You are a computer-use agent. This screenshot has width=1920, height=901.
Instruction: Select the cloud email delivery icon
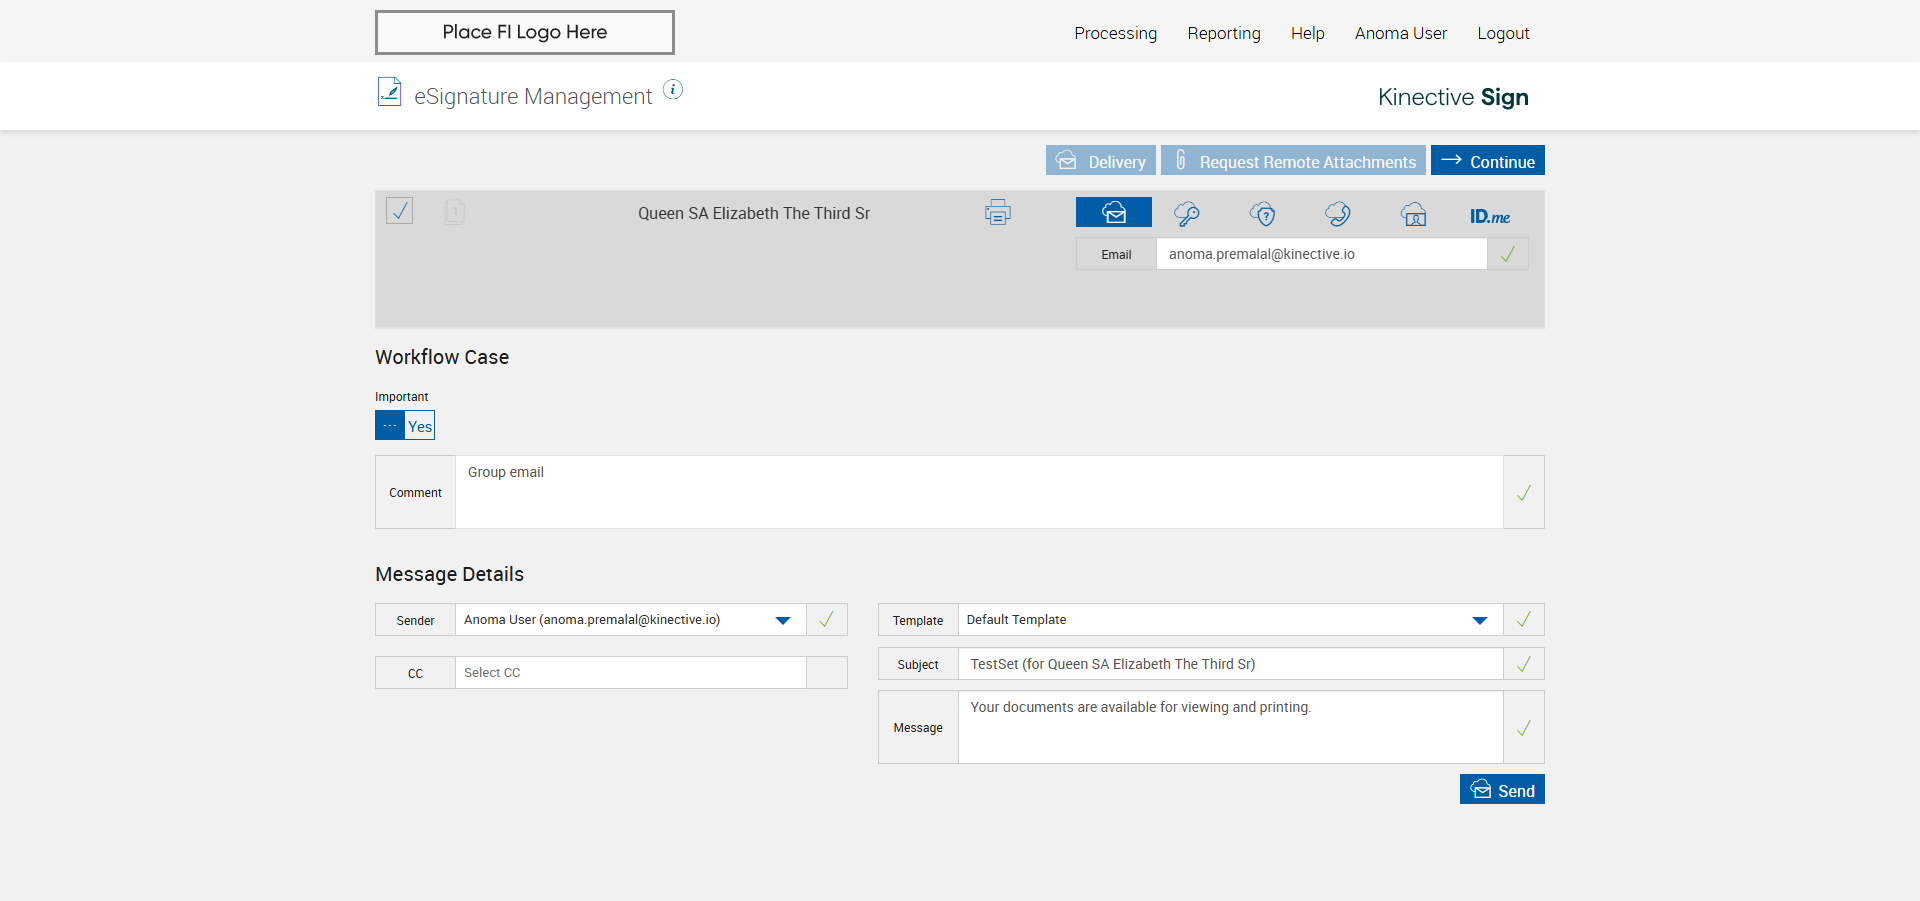click(1113, 213)
